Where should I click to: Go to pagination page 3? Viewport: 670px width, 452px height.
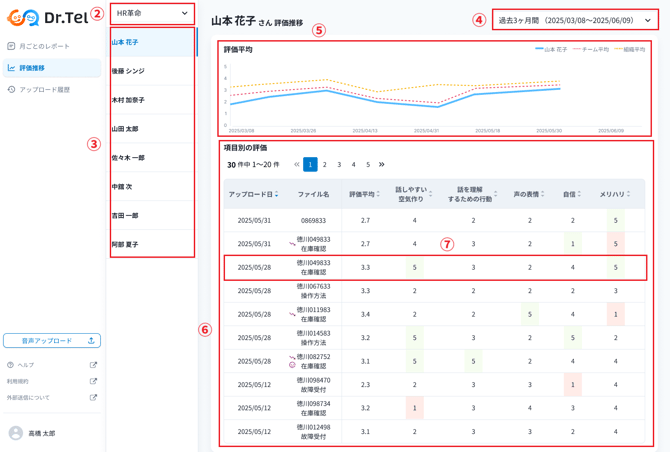tap(339, 164)
